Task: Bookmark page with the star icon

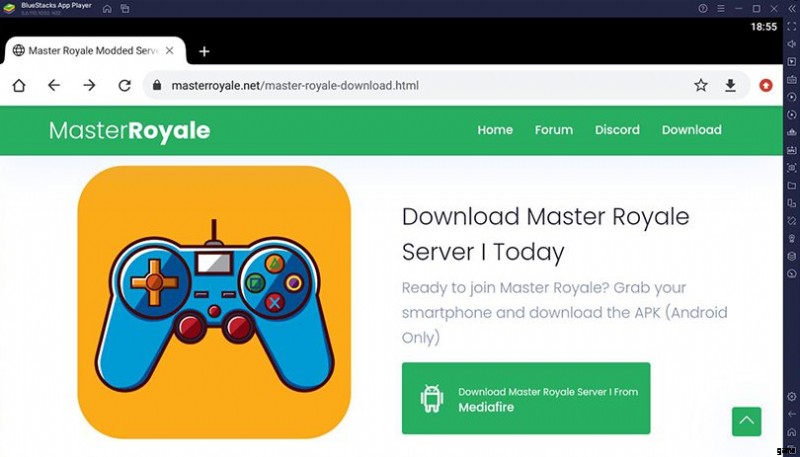Action: [701, 86]
